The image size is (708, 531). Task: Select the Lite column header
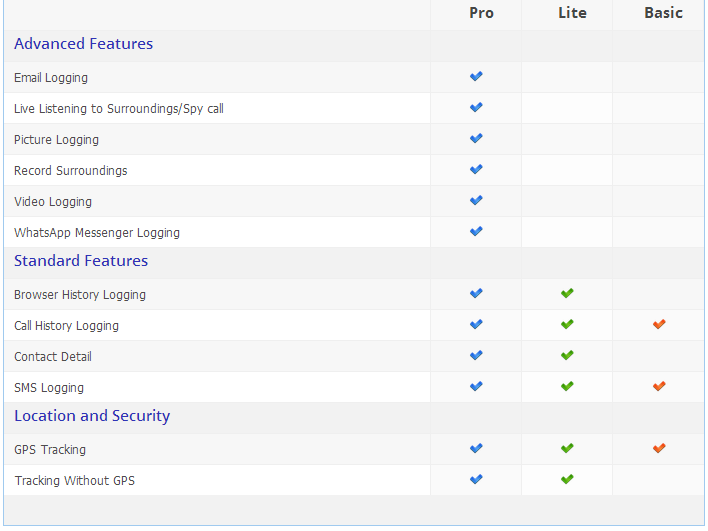(572, 13)
